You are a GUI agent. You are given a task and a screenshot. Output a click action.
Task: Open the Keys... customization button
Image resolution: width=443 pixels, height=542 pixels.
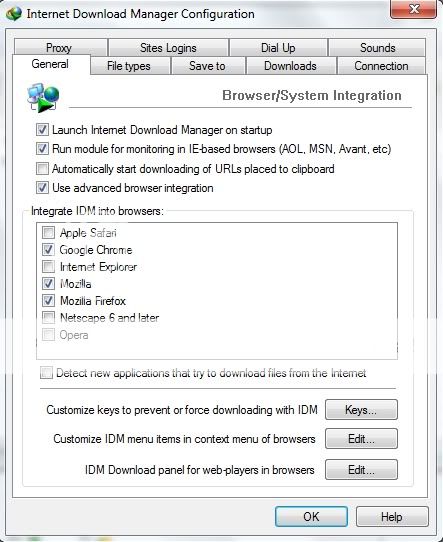click(361, 410)
